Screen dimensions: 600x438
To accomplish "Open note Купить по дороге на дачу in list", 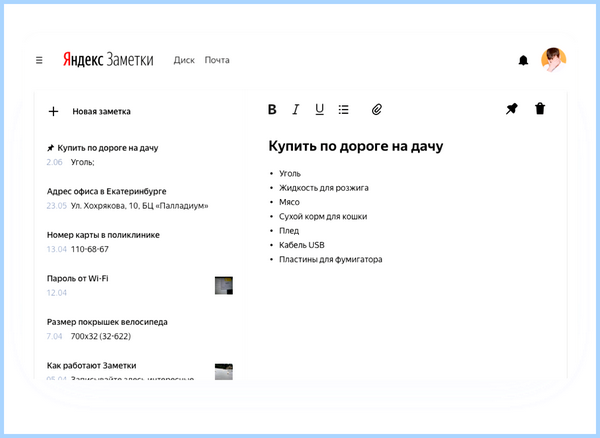I will (x=140, y=155).
